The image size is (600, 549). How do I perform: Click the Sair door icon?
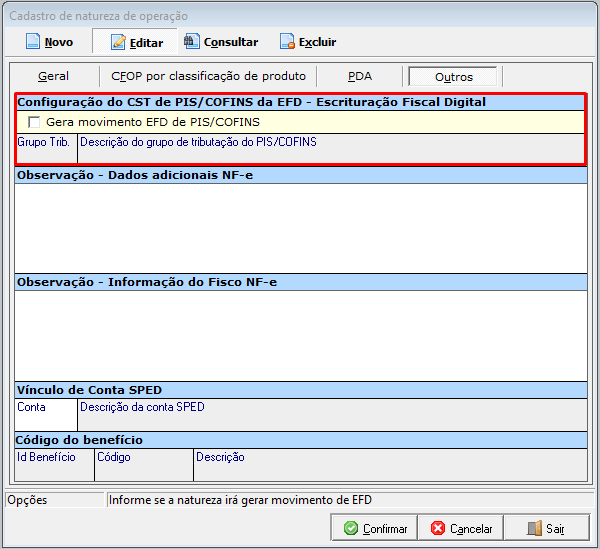[534, 528]
